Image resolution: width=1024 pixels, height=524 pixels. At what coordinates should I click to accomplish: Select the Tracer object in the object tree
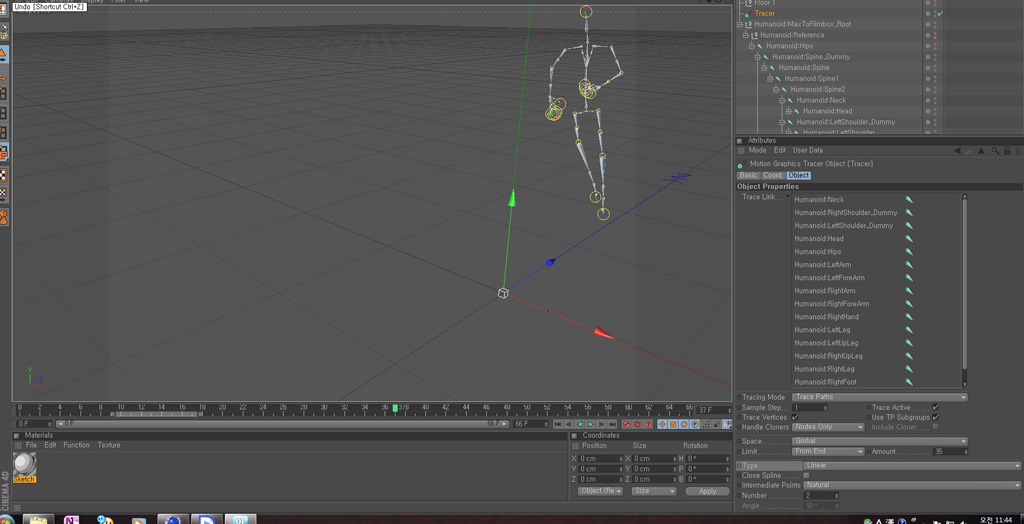(x=765, y=13)
